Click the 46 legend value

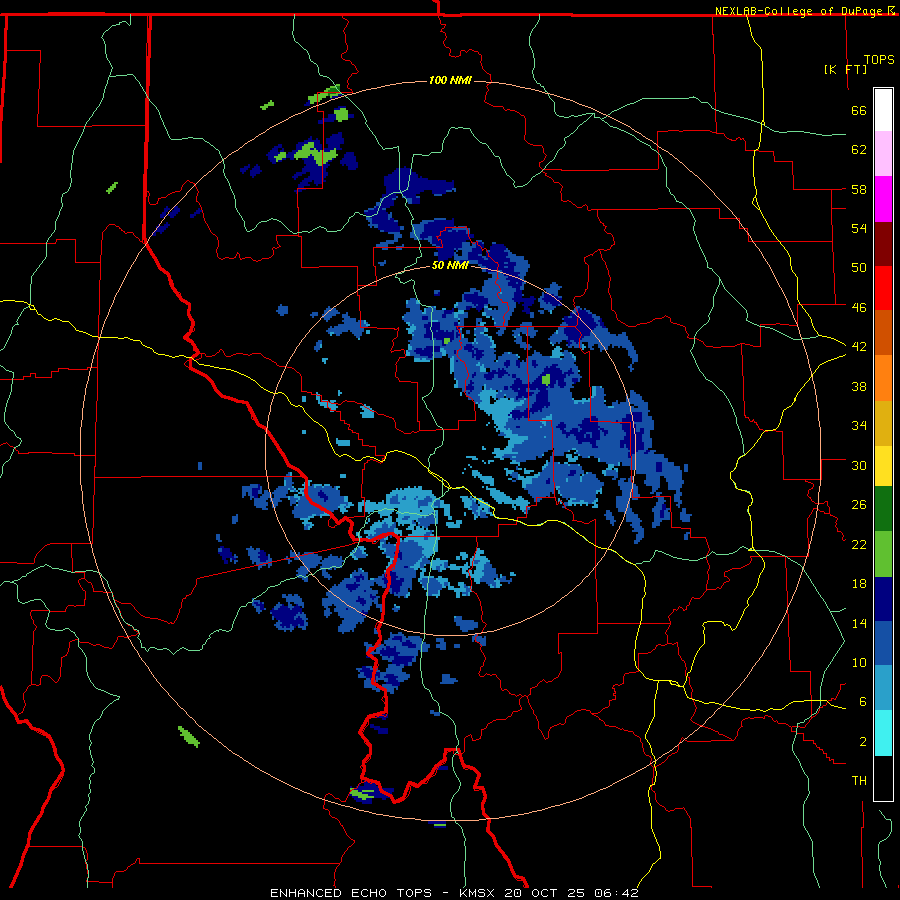coord(859,308)
